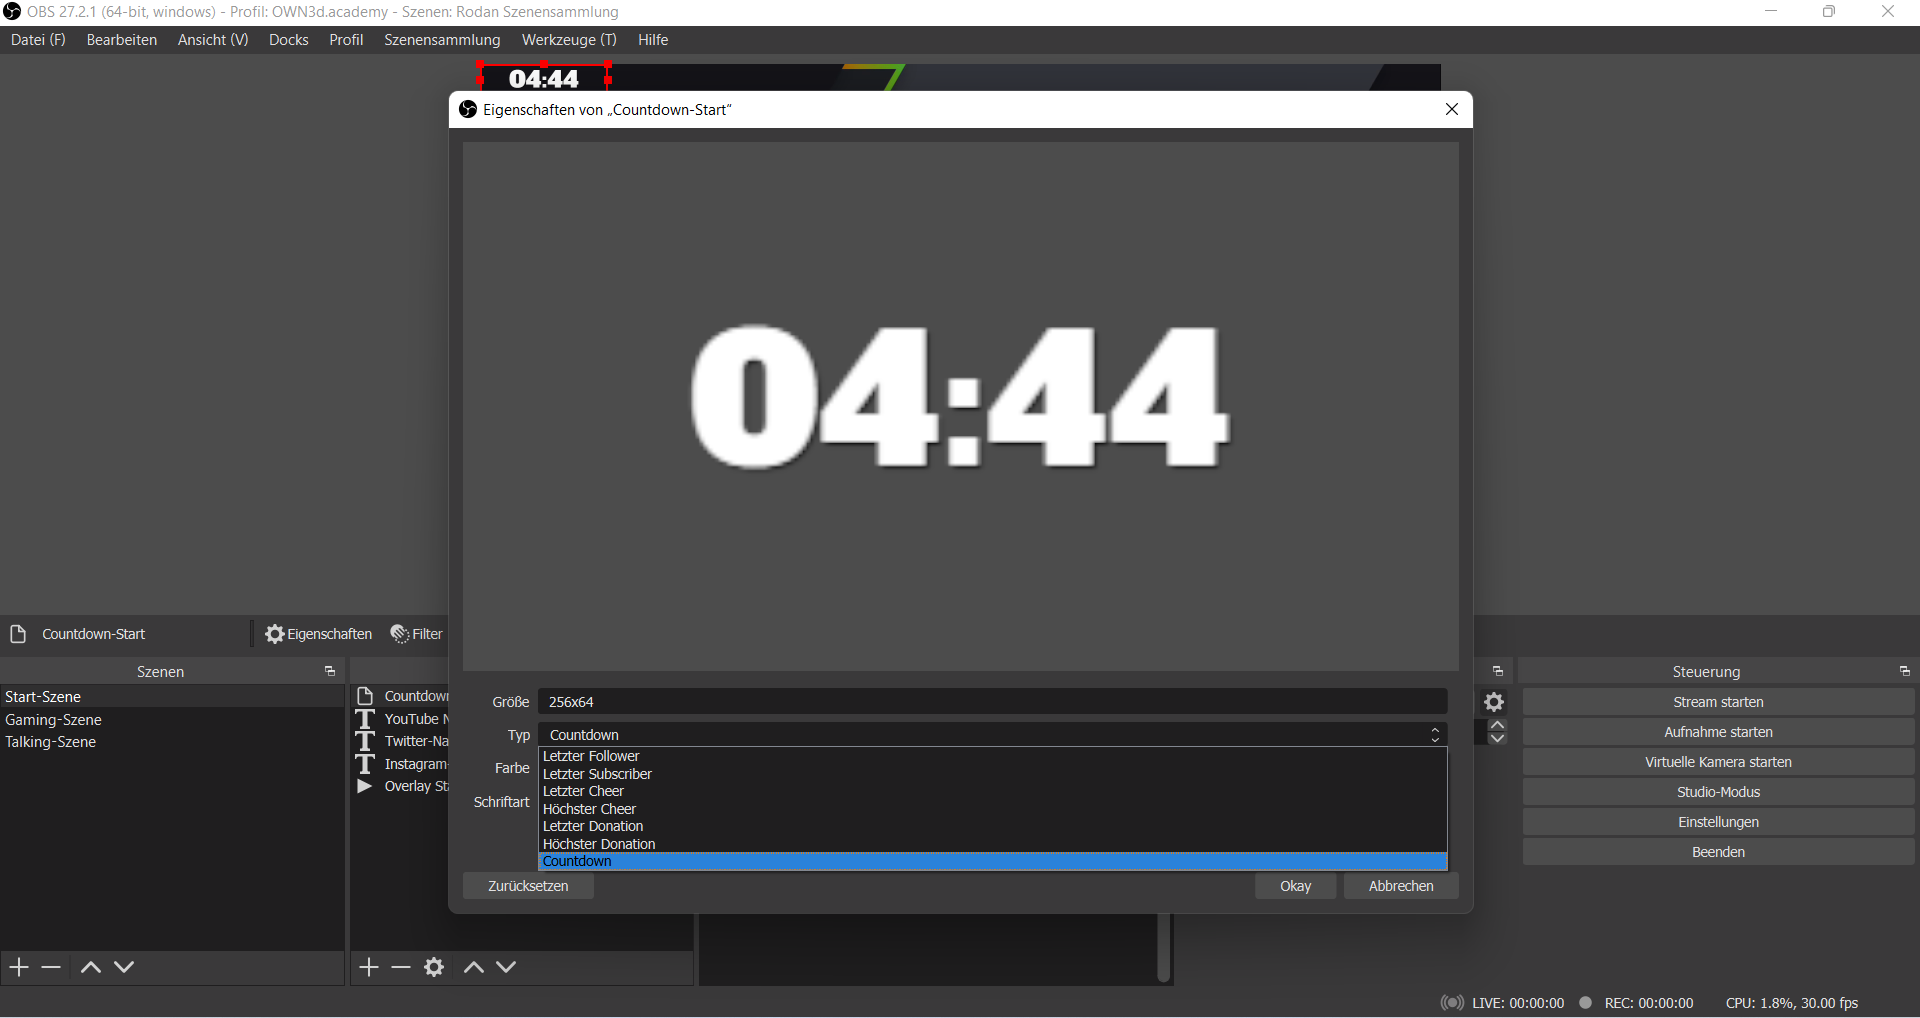
Task: Add a new scene with the plus icon
Action: (17, 966)
